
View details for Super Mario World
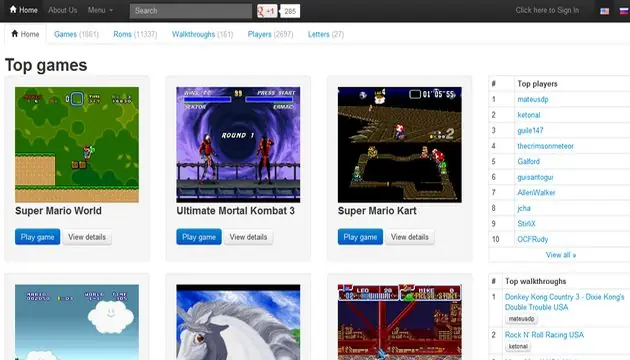click(x=87, y=237)
